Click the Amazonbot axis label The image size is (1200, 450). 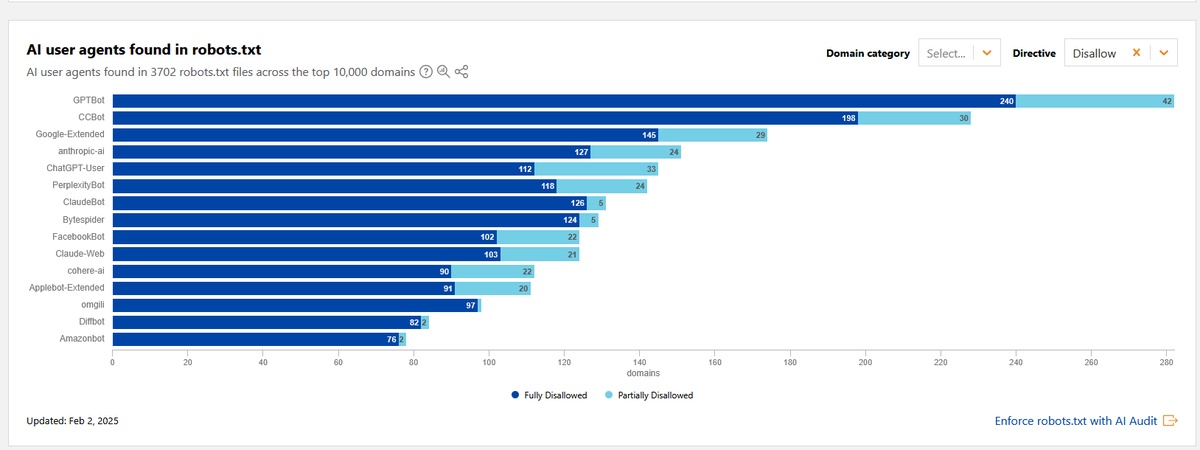click(82, 338)
